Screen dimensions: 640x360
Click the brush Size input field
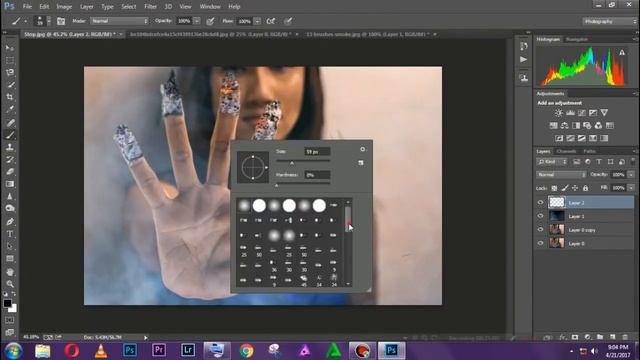317,152
